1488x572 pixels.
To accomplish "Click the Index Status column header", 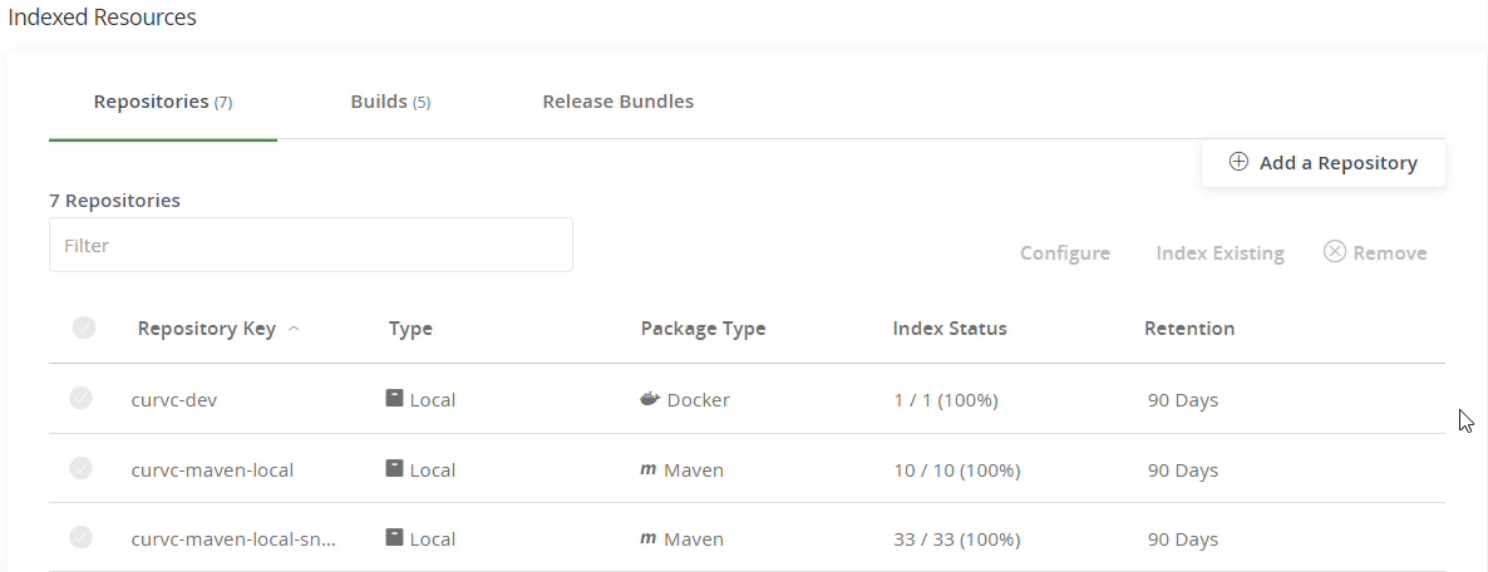I will click(x=950, y=328).
